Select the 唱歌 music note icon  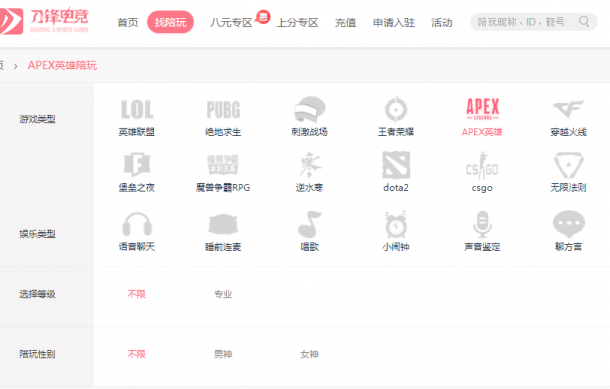(309, 224)
